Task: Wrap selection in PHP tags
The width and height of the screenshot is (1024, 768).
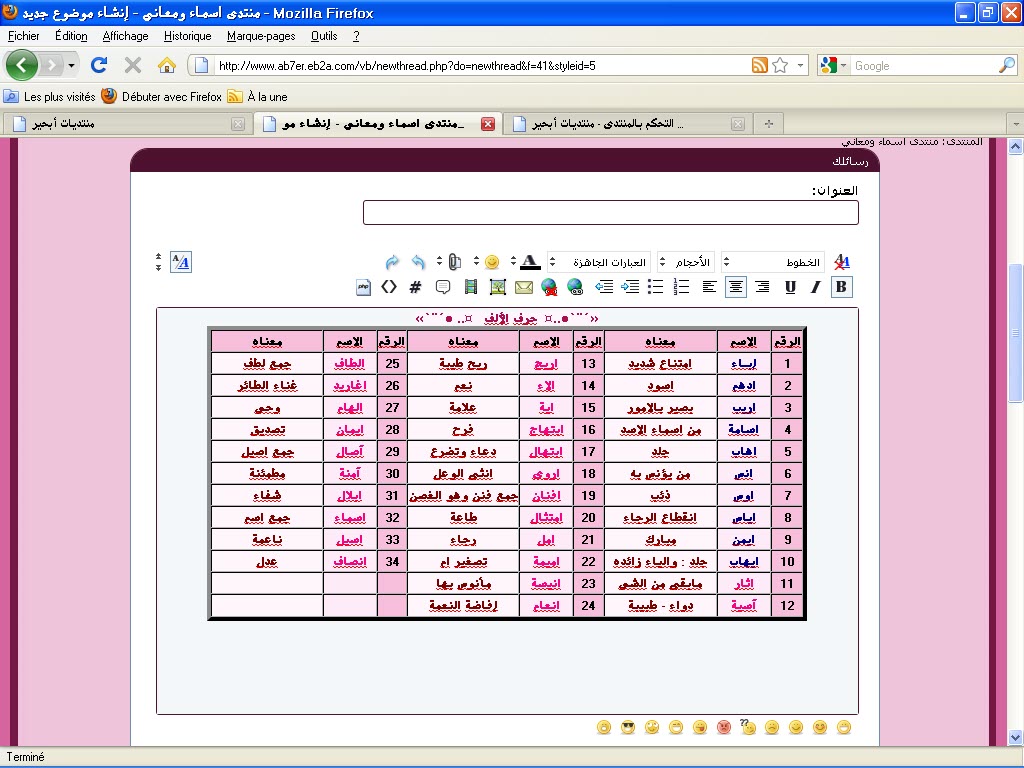Action: click(x=363, y=287)
